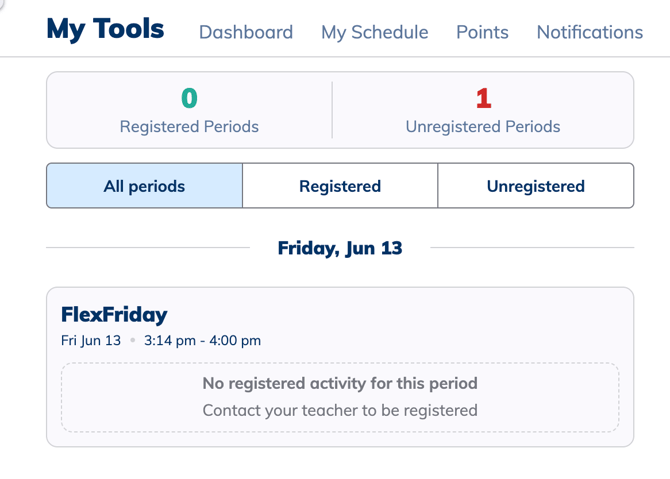Click the Contact your teacher text
The image size is (670, 479).
point(340,410)
